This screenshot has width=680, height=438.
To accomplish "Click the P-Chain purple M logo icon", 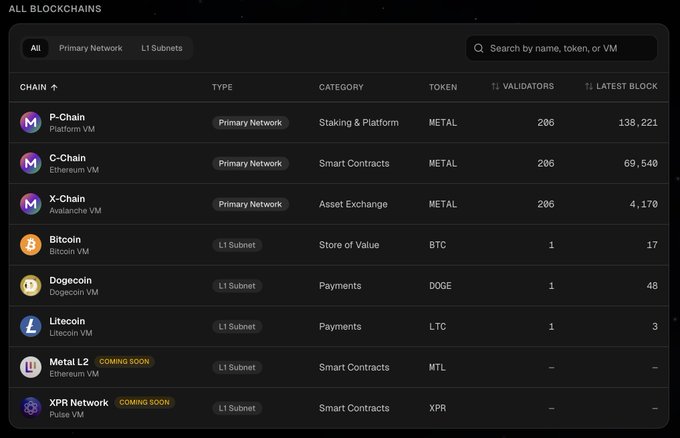I will point(31,122).
